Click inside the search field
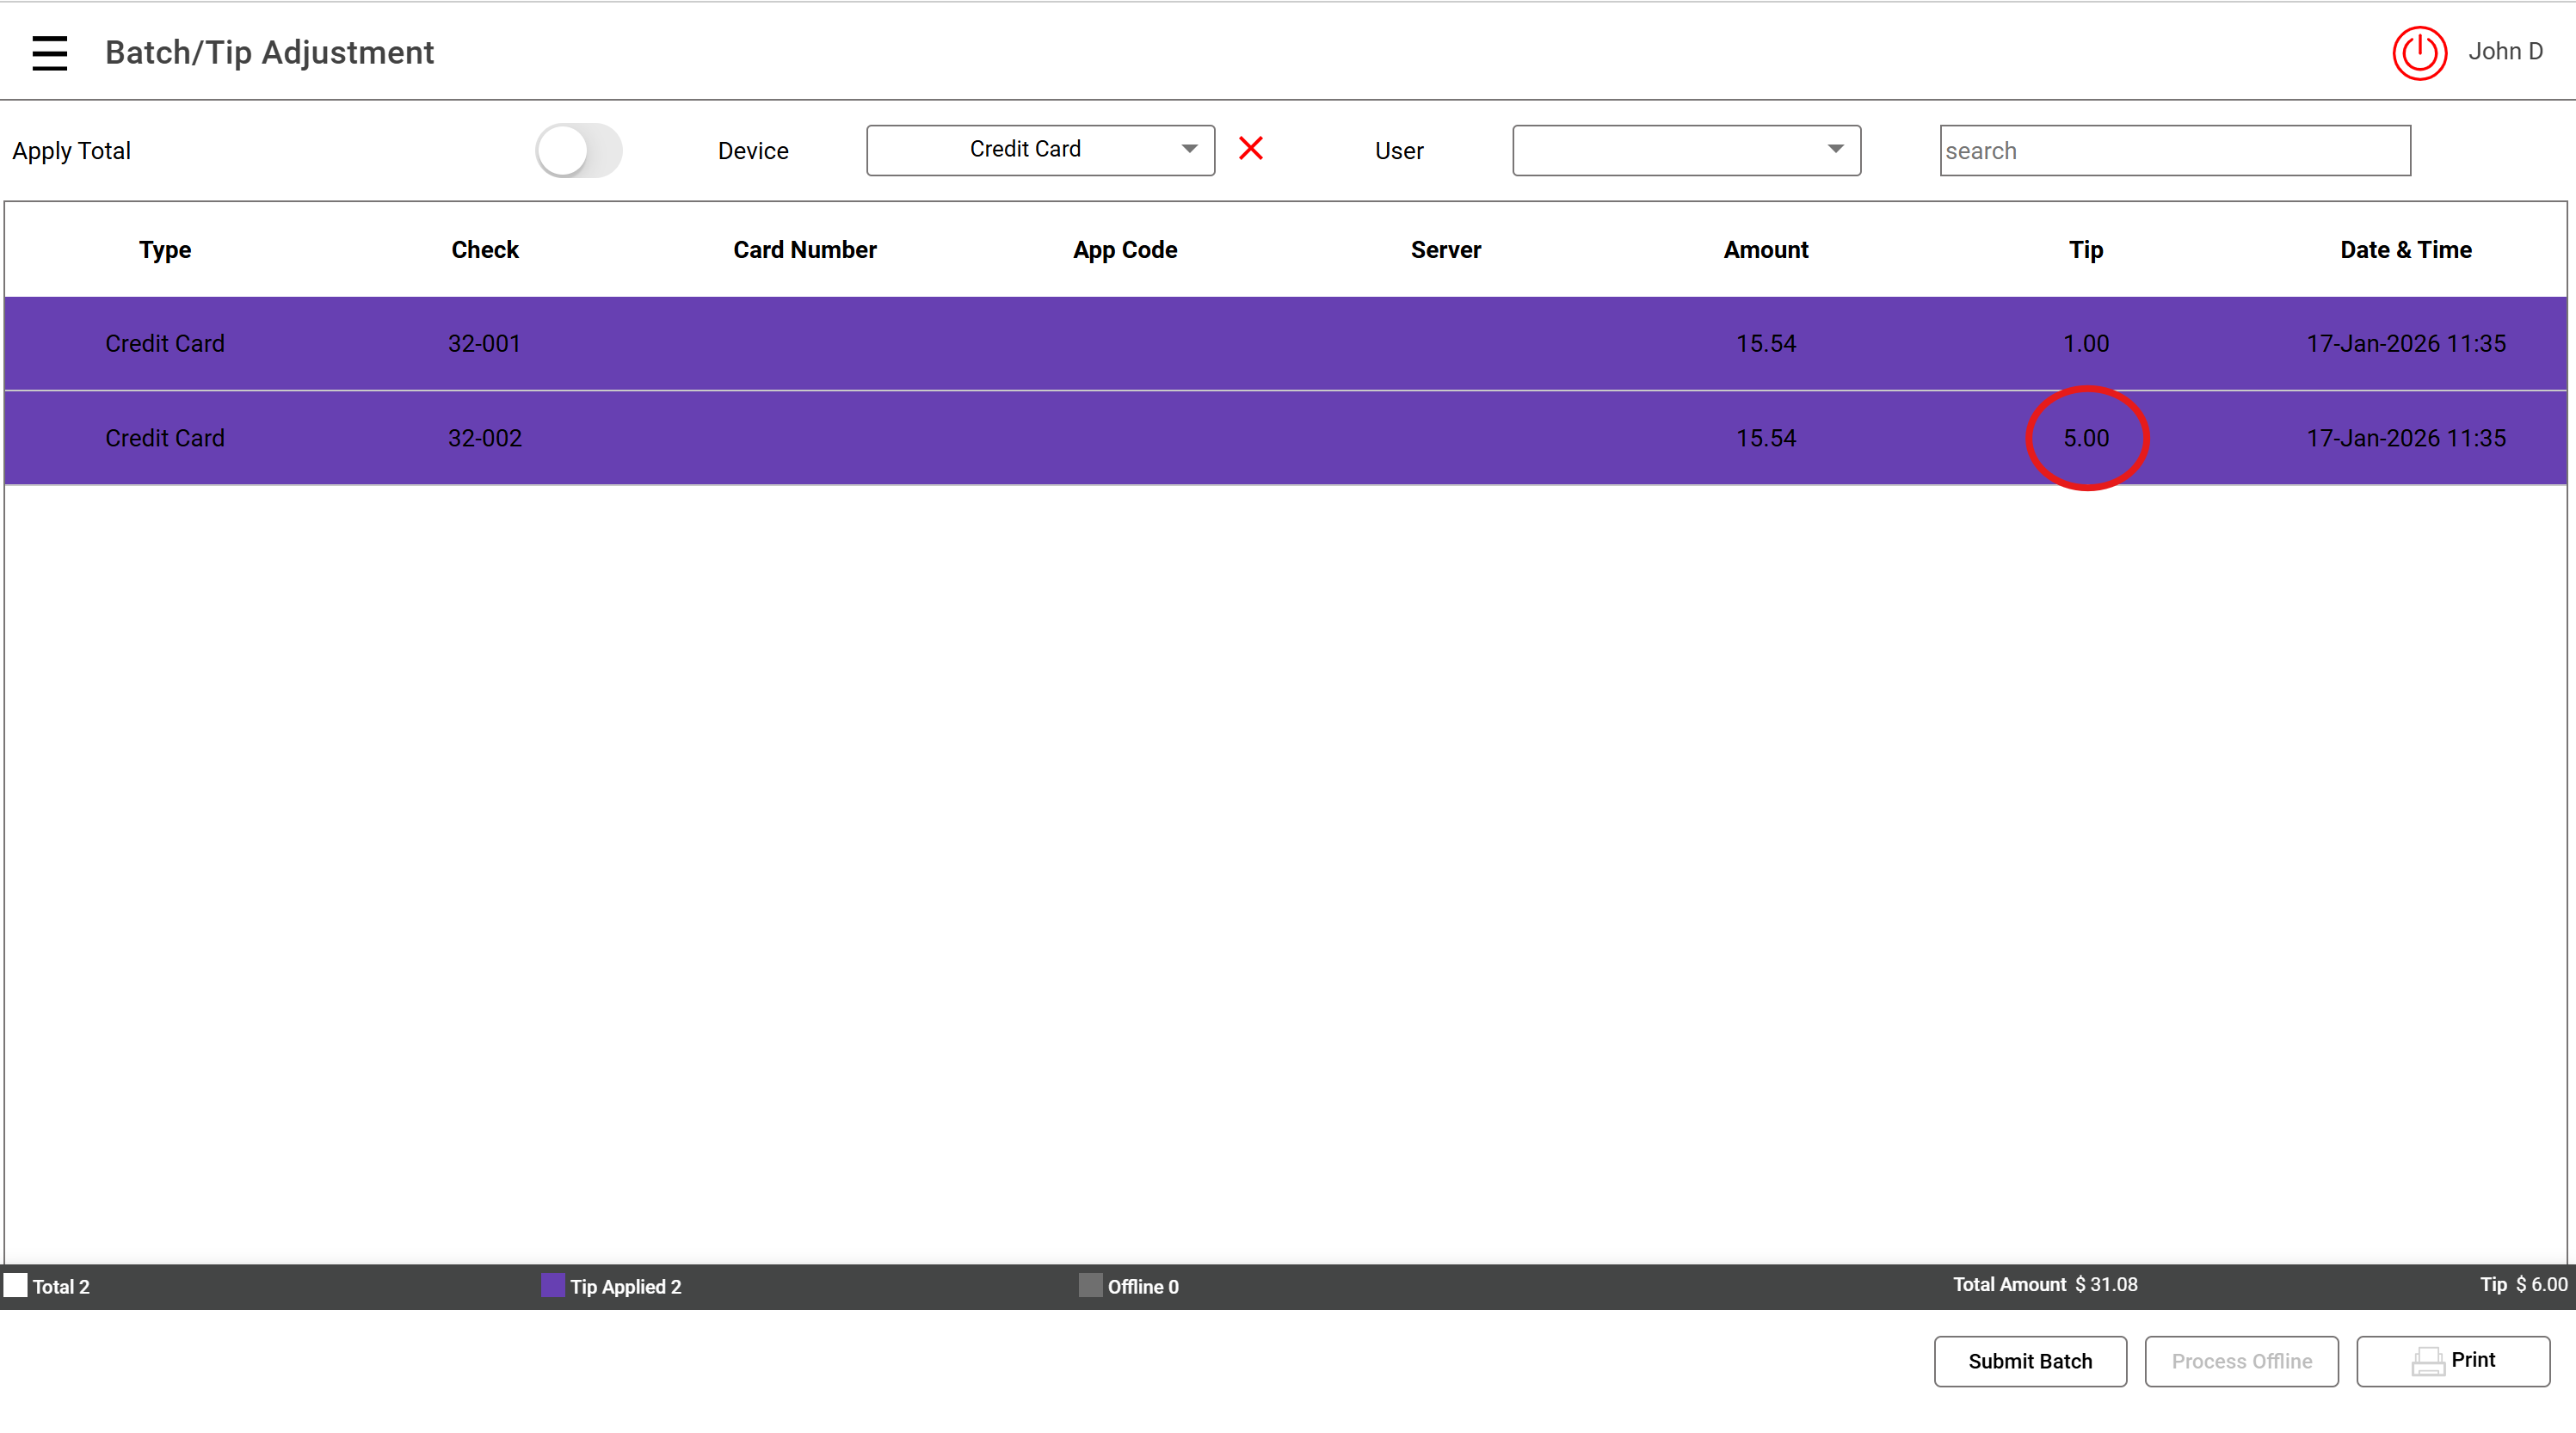Viewport: 2576px width, 1433px height. click(x=2174, y=151)
